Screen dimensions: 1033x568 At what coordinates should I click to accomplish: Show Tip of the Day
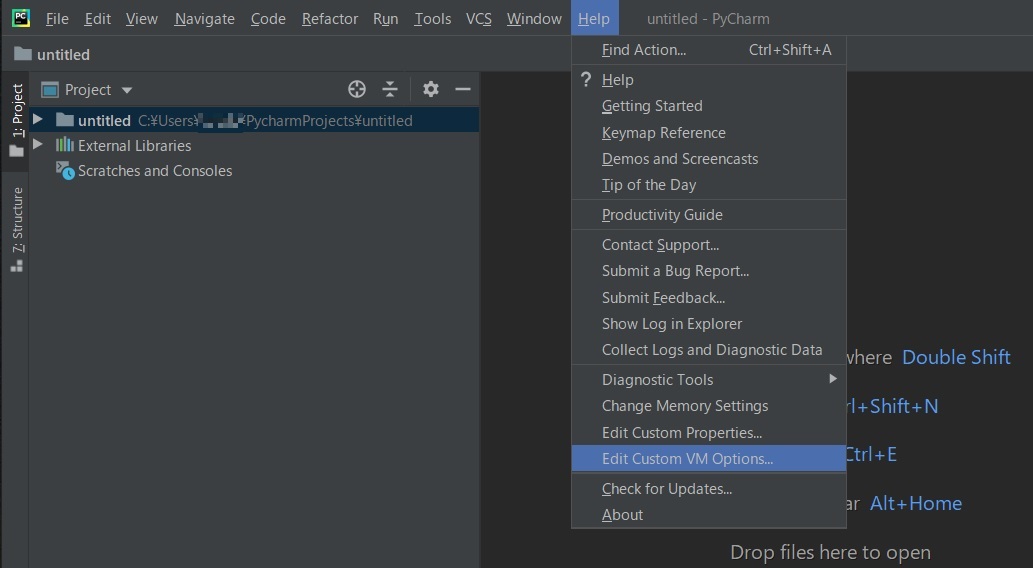pyautogui.click(x=709, y=185)
